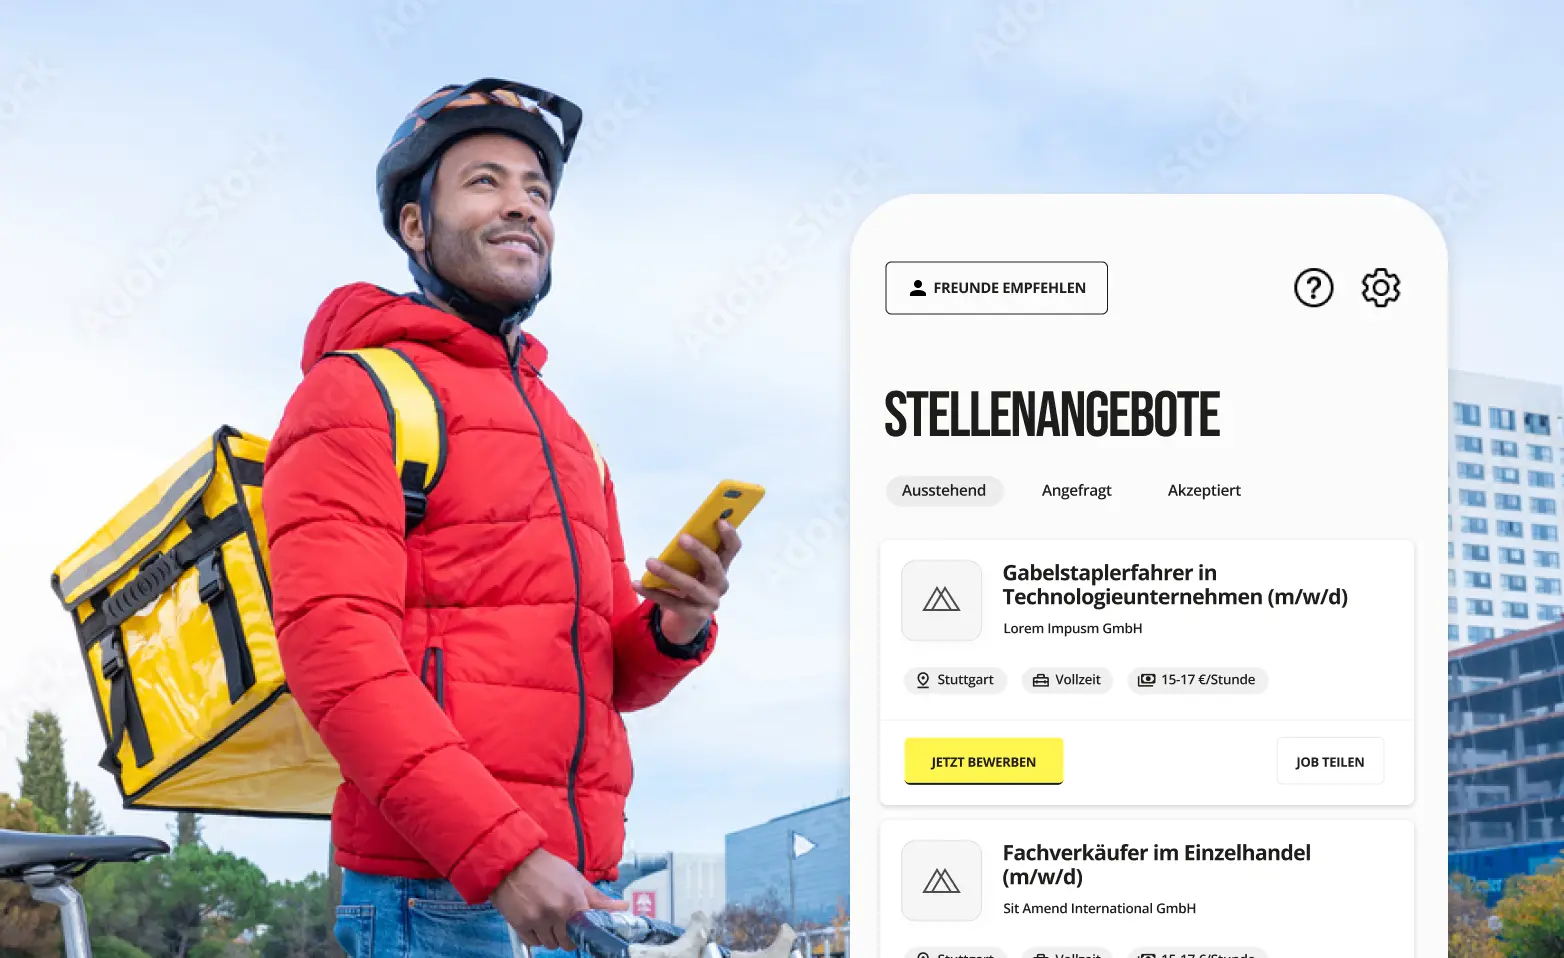Click the Gabelstaplerfahrer company logo placeholder
The height and width of the screenshot is (958, 1564).
[x=941, y=600]
